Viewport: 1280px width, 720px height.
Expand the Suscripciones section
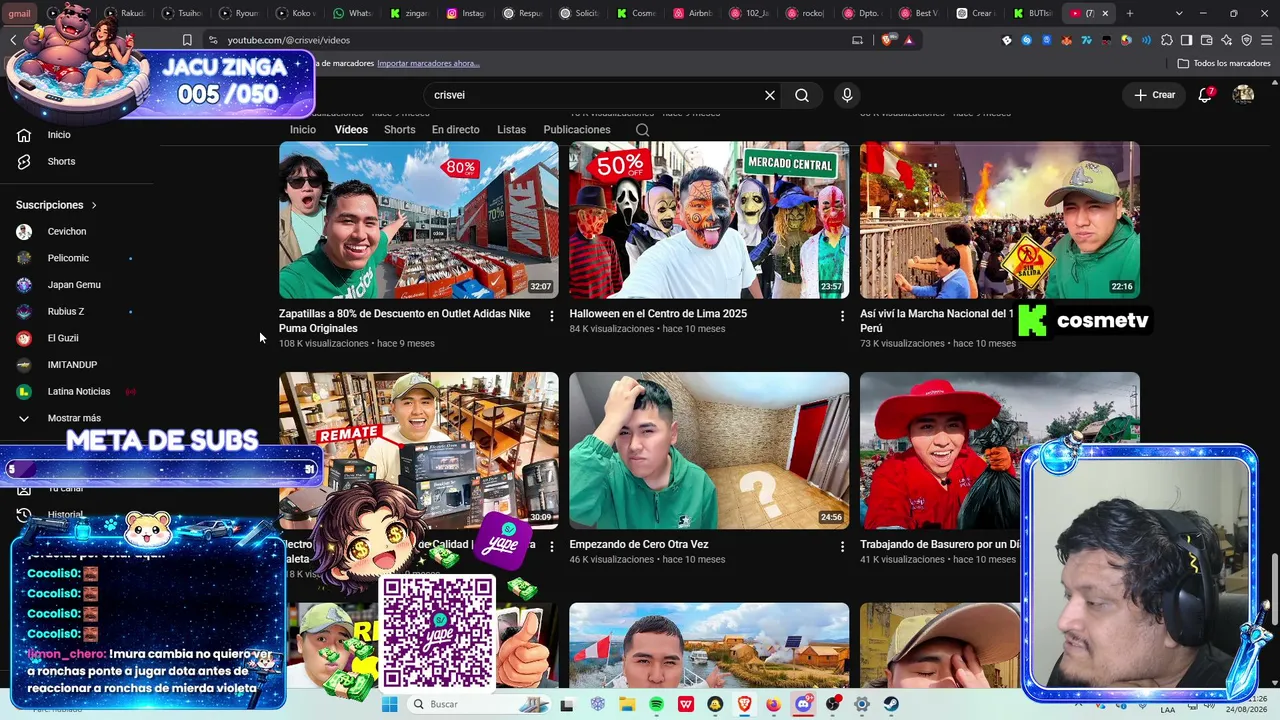point(57,205)
